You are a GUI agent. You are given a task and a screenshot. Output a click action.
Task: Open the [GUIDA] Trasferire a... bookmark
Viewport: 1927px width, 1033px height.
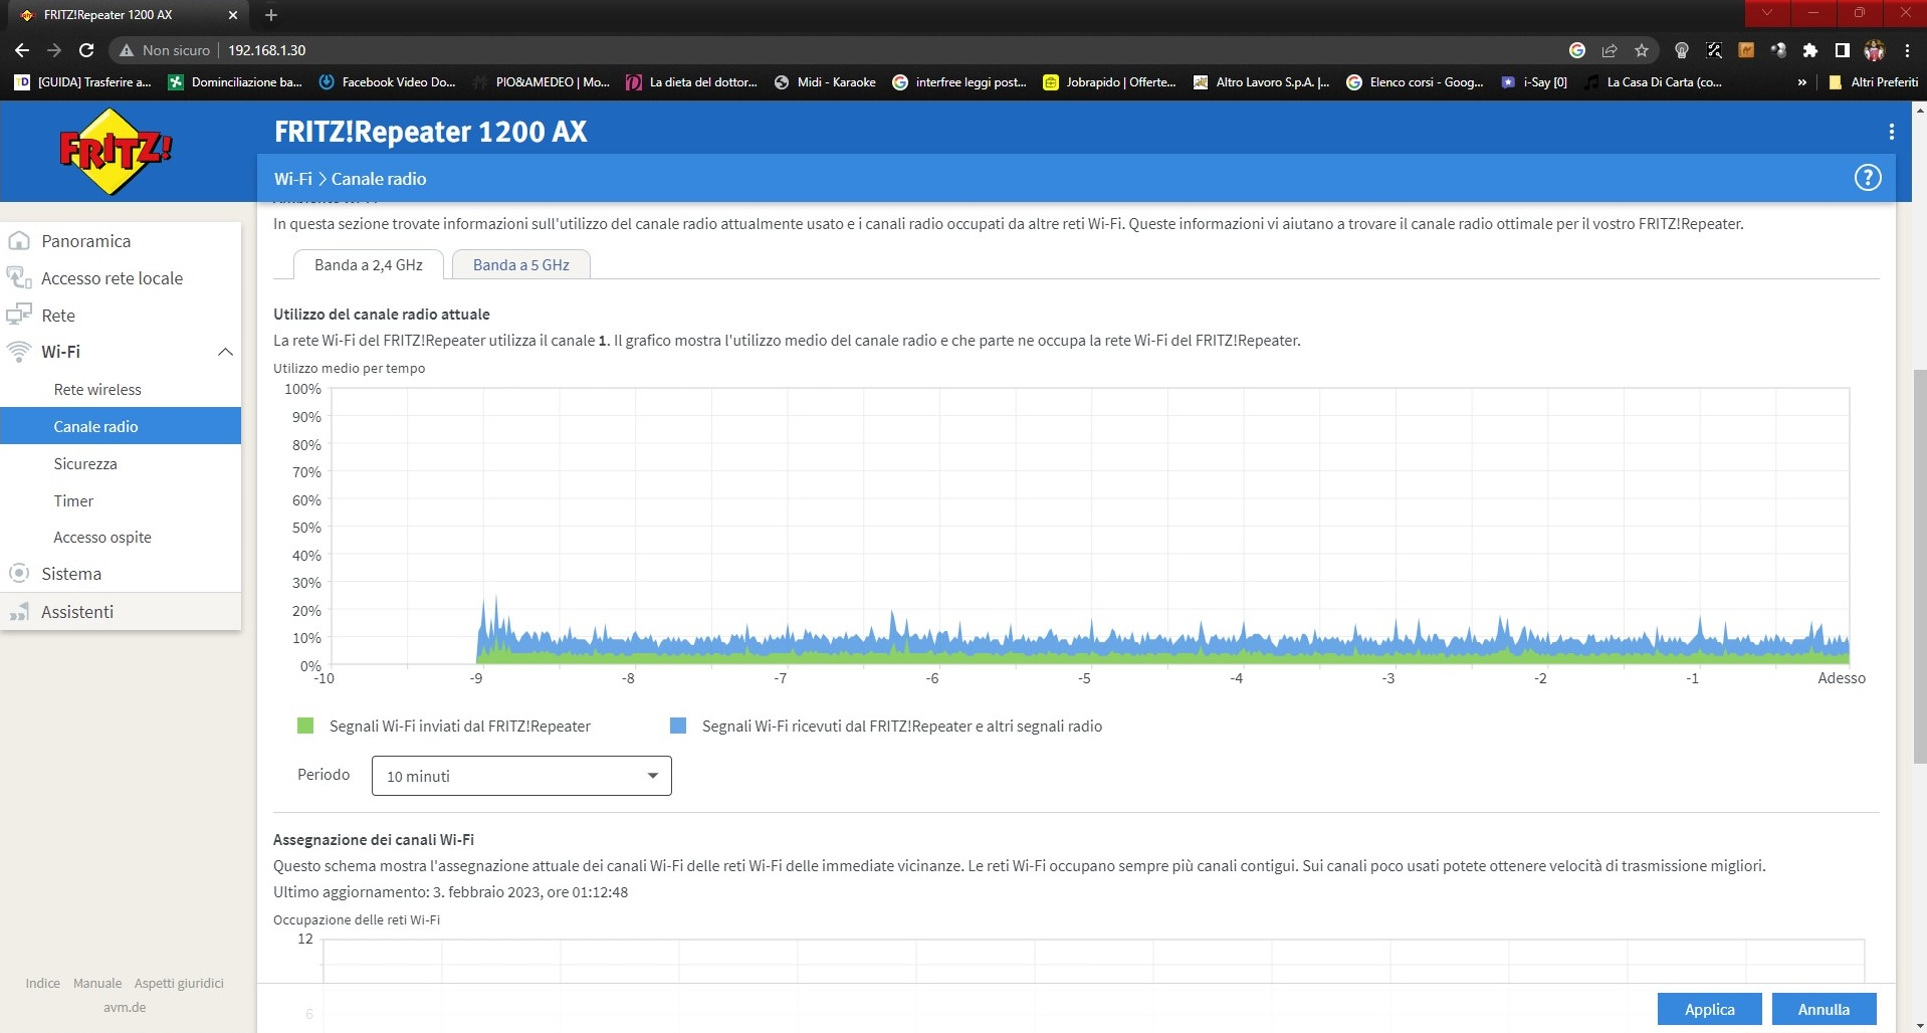(x=83, y=82)
